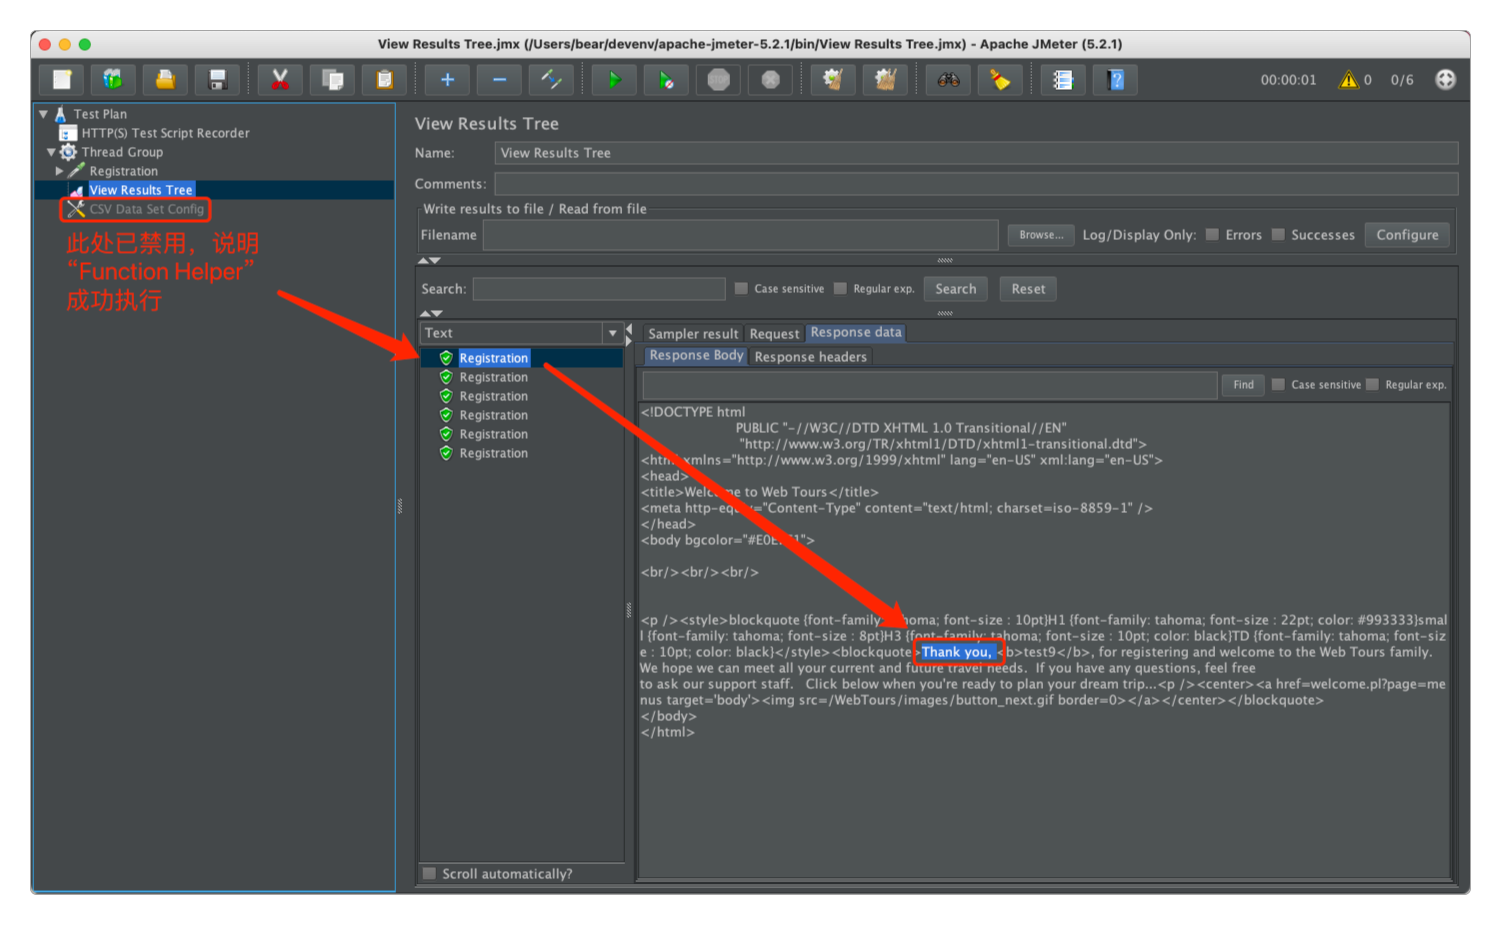The image size is (1501, 925).
Task: Enable Regular exp. in Search row
Action: [x=840, y=289]
